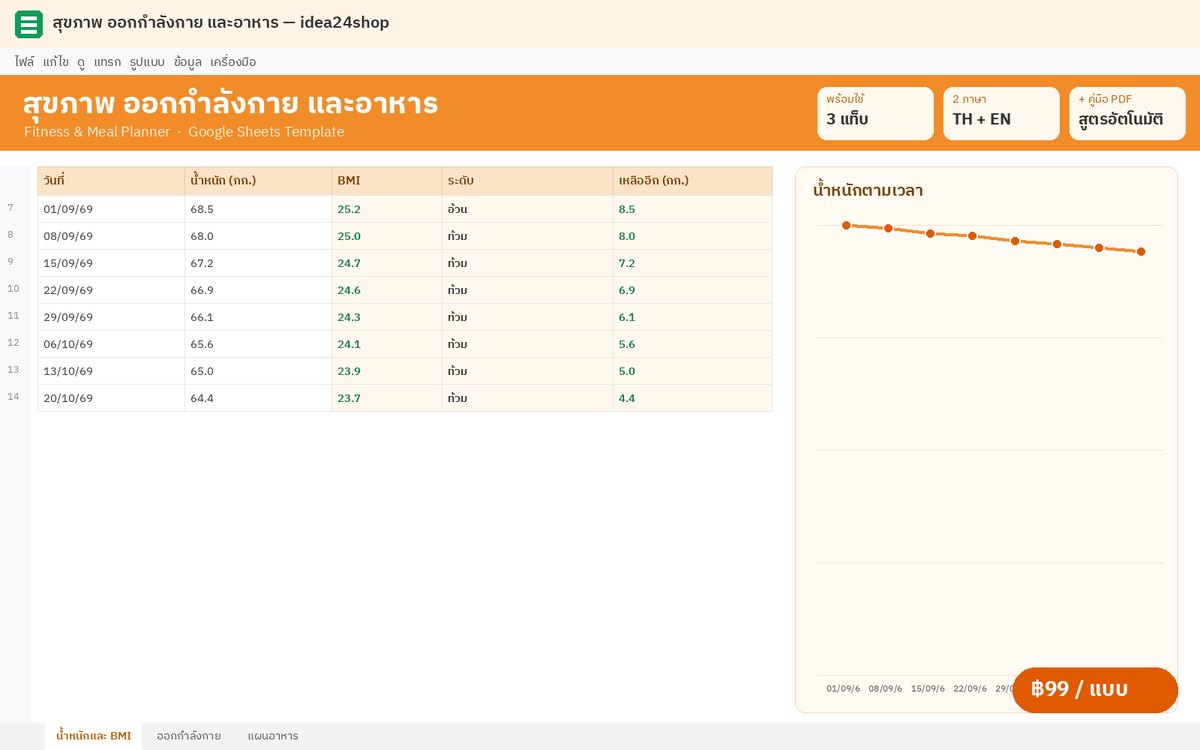The height and width of the screenshot is (750, 1200).
Task: Select date cell 08/09/69
Action: (111, 236)
